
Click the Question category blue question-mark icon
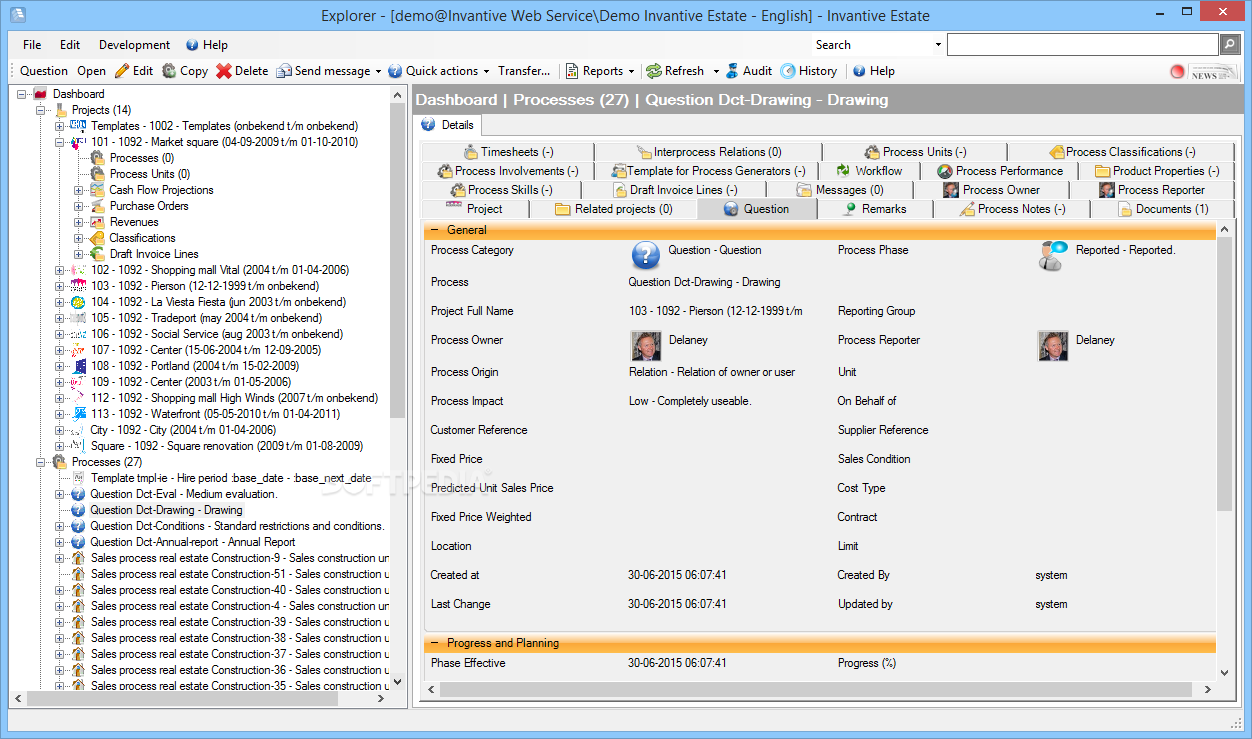pos(646,254)
